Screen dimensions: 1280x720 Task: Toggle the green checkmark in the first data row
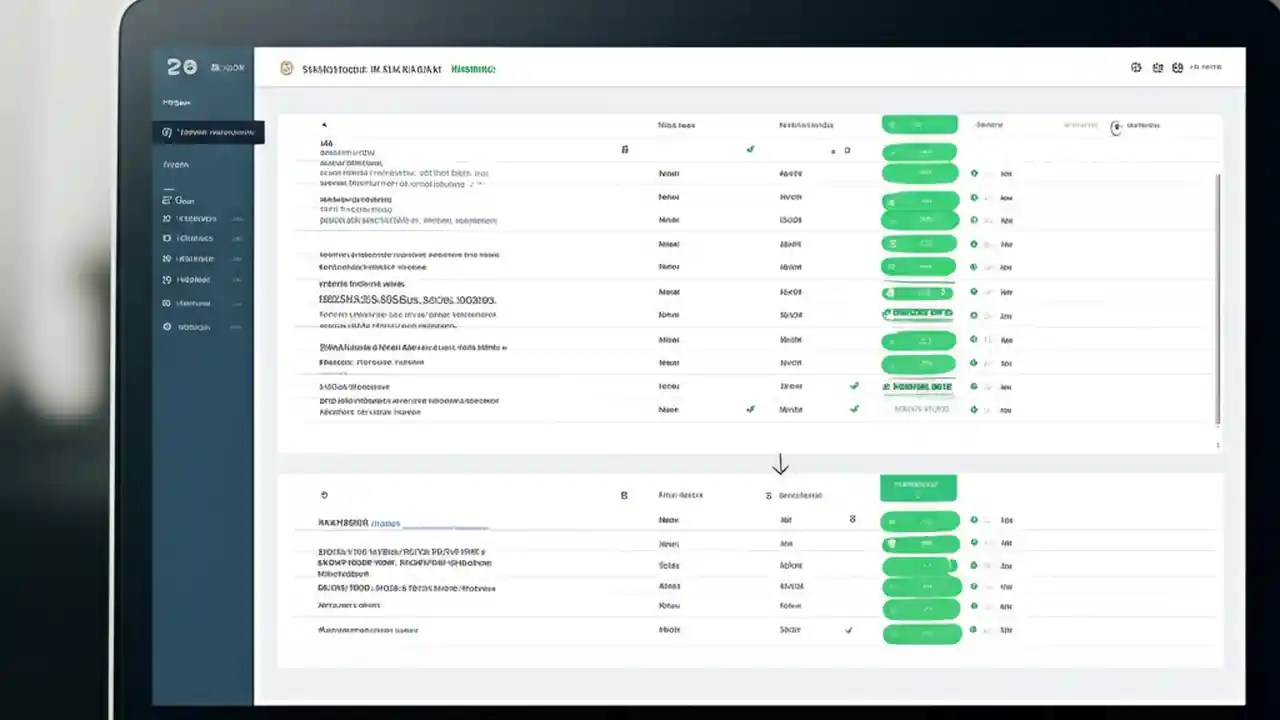click(750, 149)
